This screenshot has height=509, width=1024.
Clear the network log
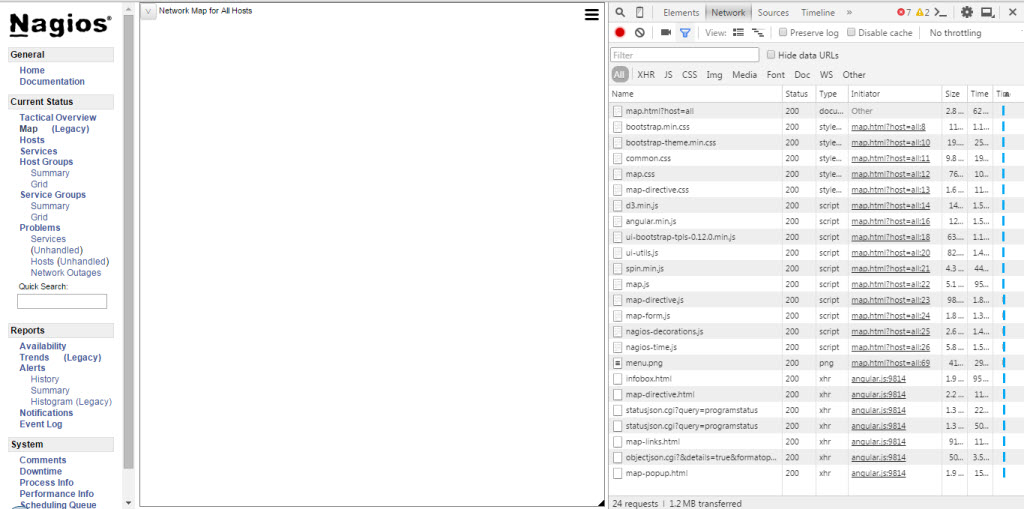(640, 33)
